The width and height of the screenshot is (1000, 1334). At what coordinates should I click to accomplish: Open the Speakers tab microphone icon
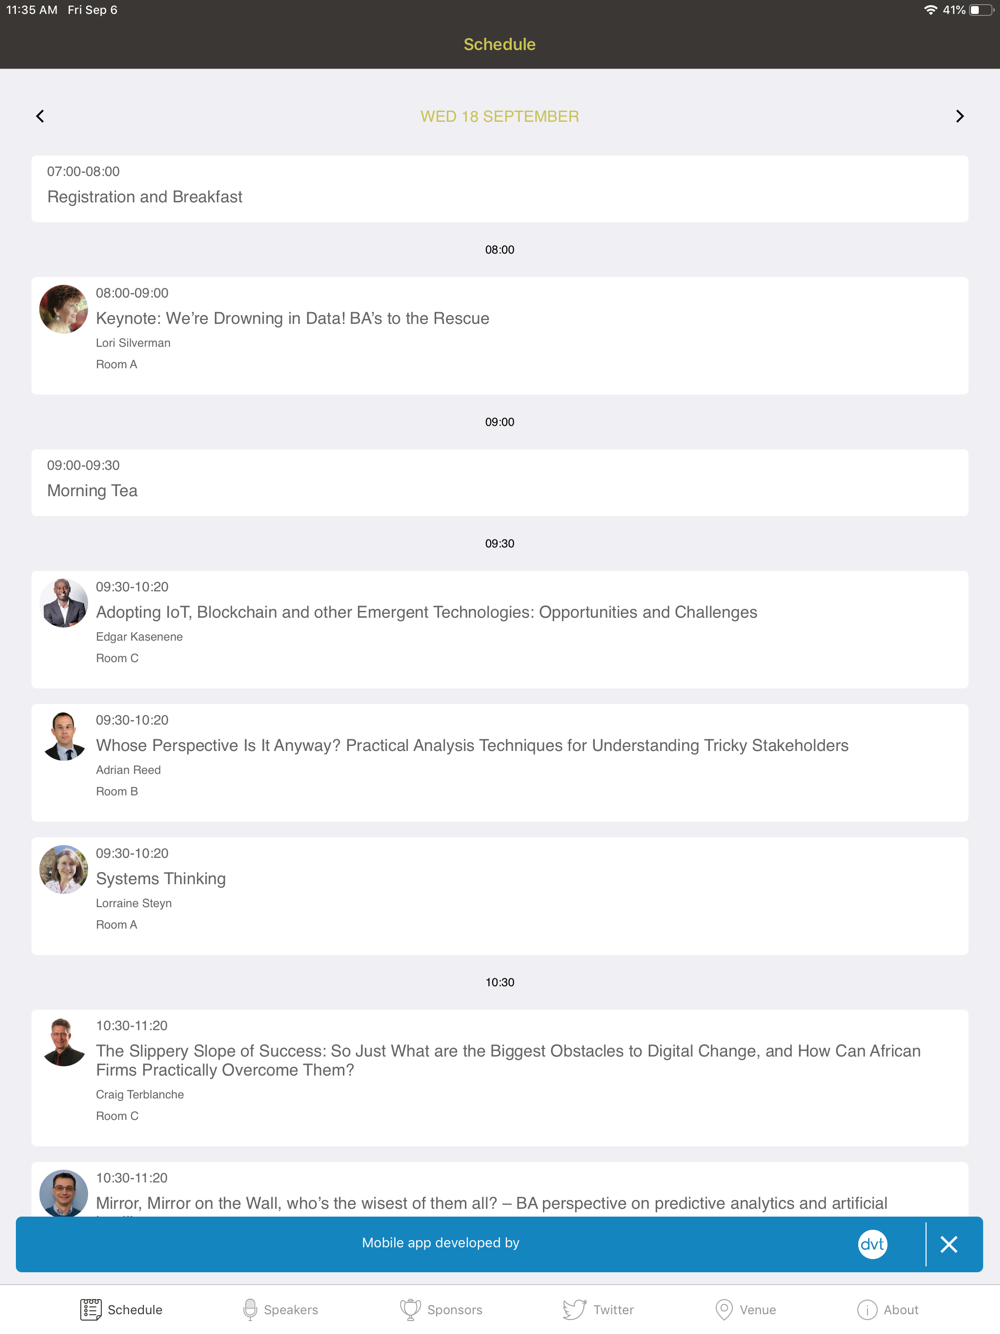250,1309
